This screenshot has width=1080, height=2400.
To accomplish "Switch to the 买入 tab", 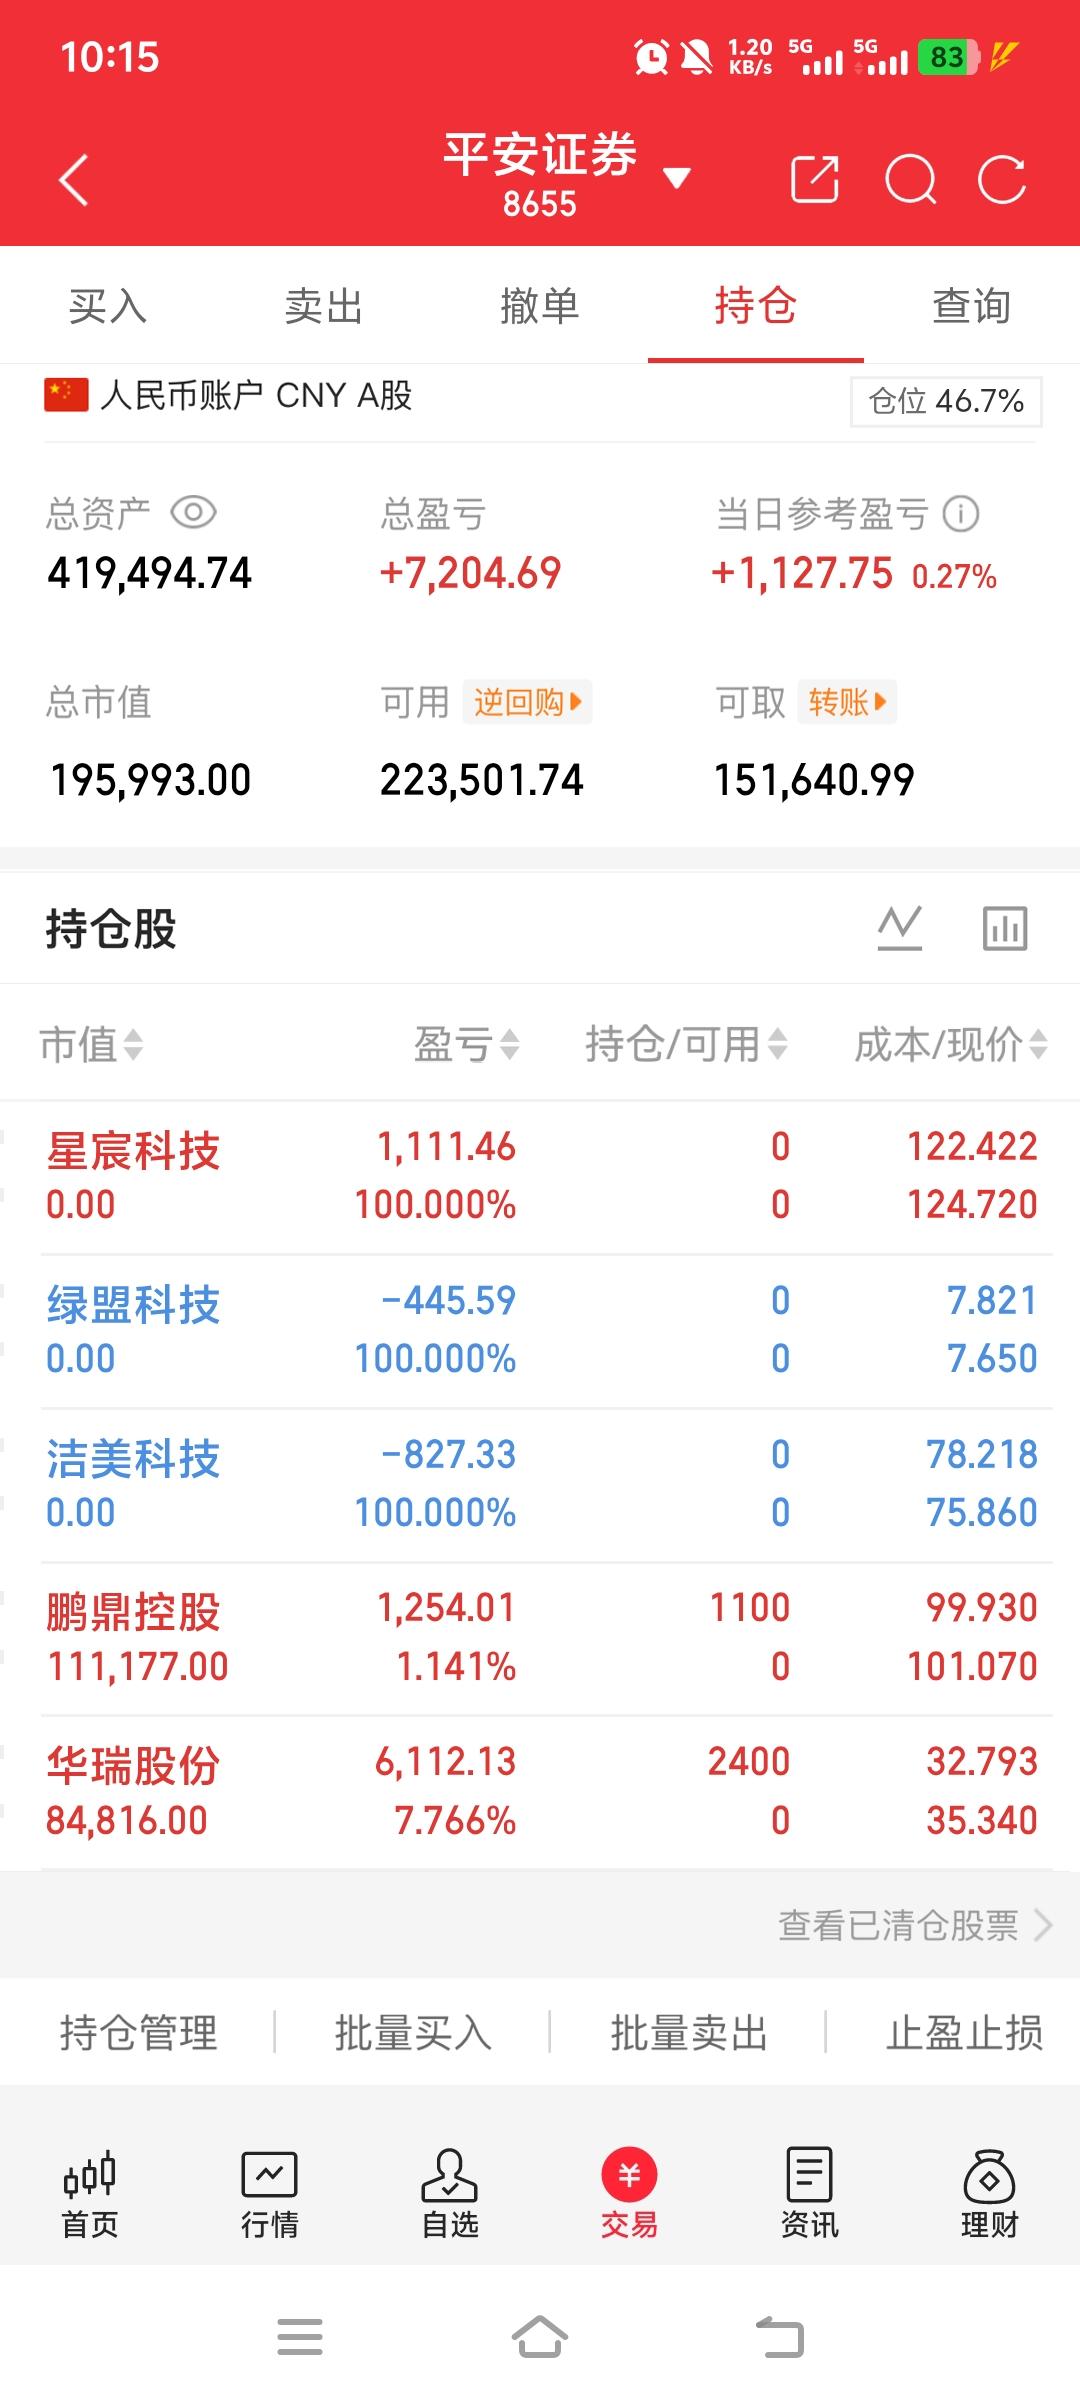I will tap(108, 306).
